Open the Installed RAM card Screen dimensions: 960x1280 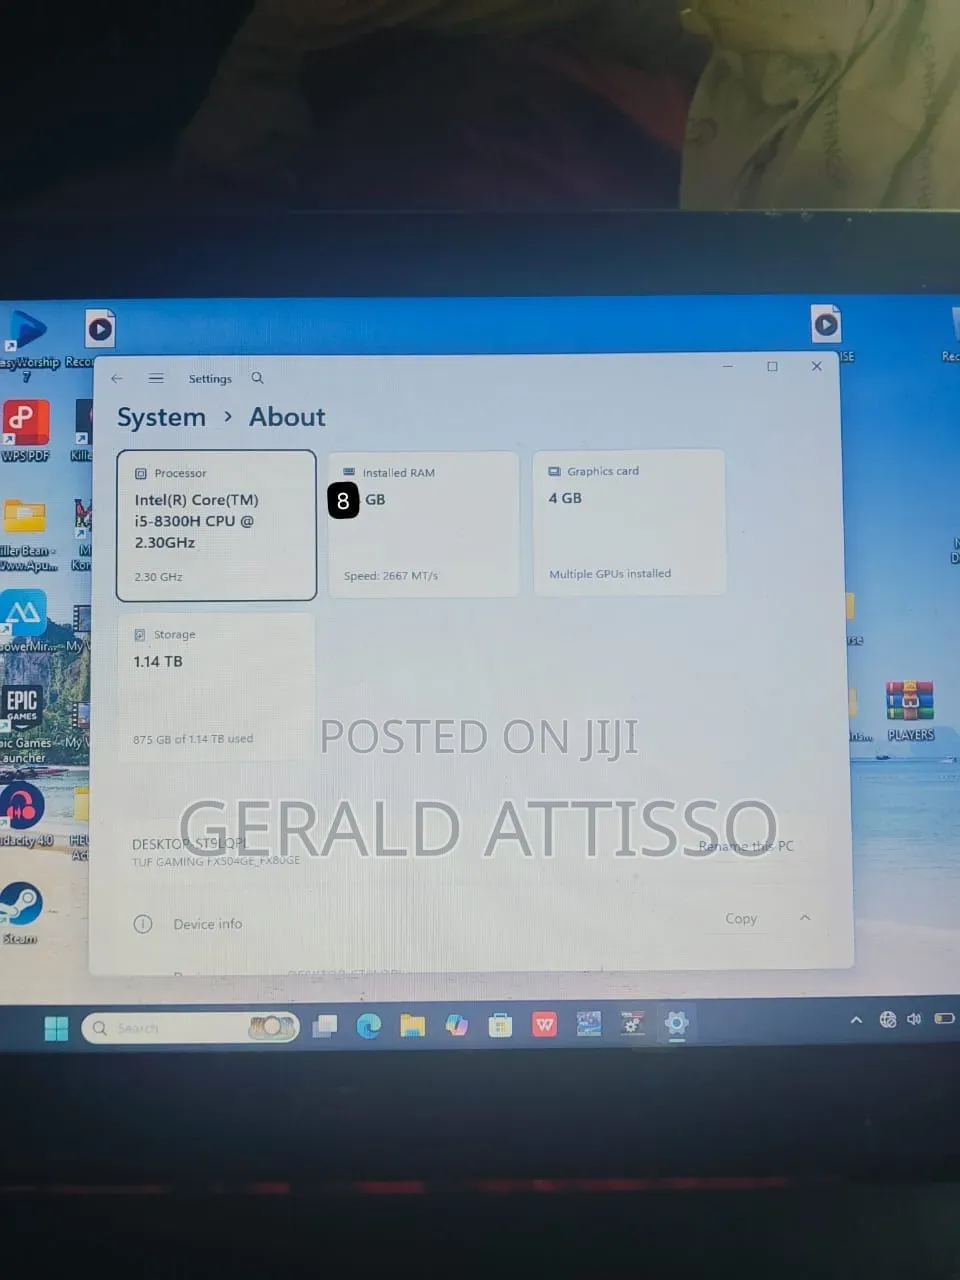click(424, 524)
